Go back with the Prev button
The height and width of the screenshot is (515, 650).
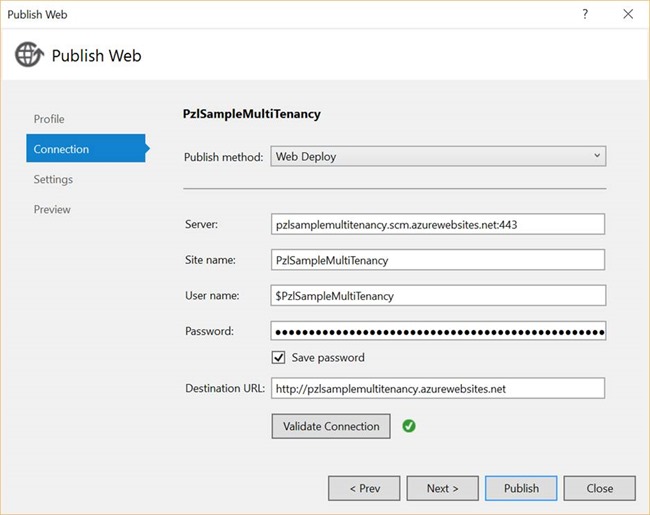pyautogui.click(x=364, y=488)
